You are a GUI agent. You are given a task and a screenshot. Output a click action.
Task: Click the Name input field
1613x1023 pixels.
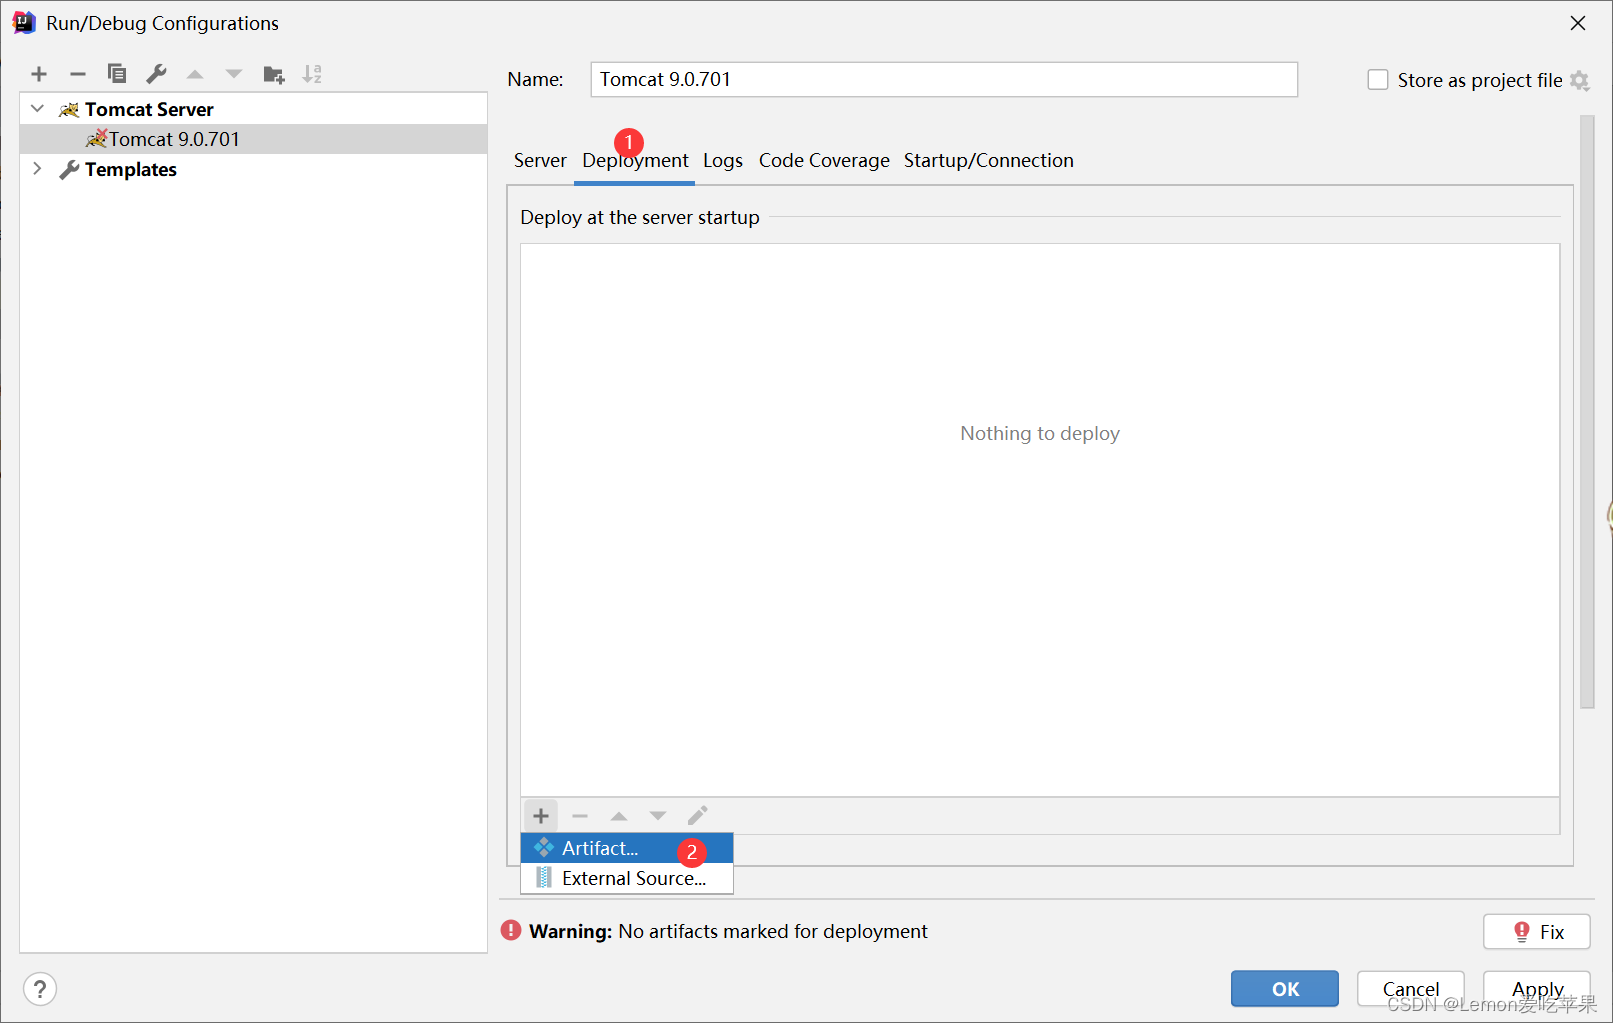tap(944, 80)
